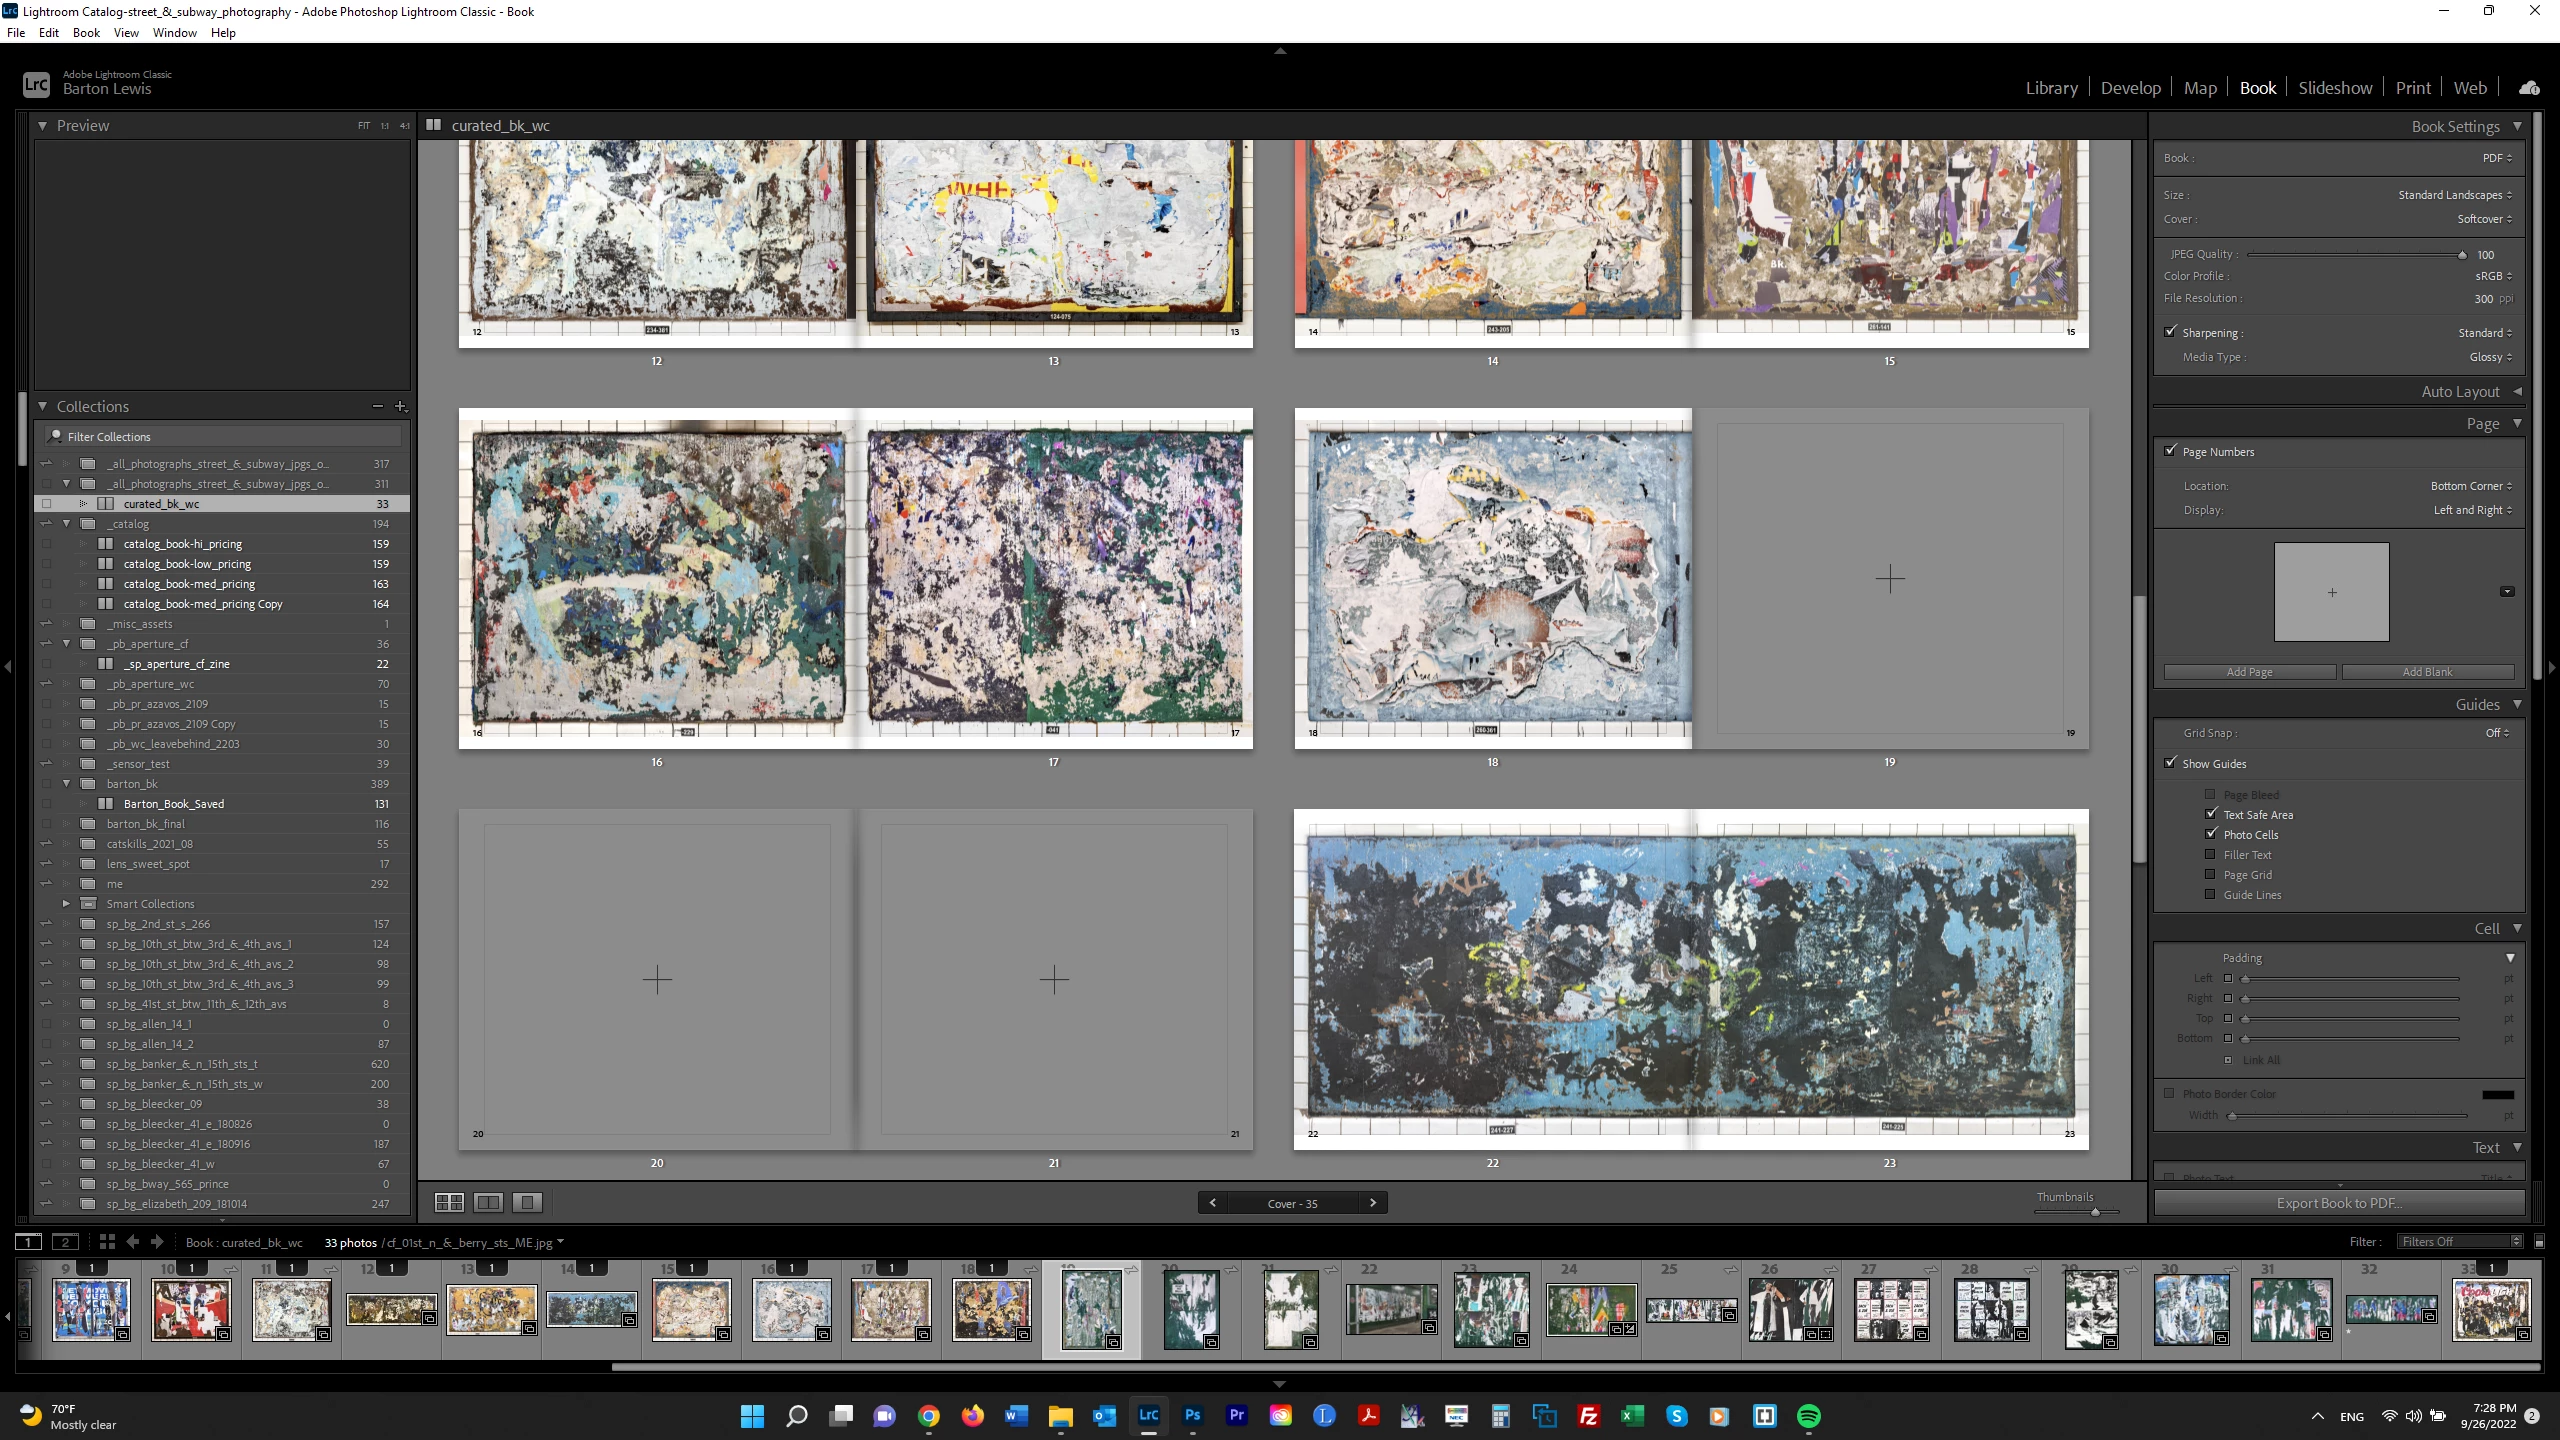The image size is (2560, 1440).
Task: Click the Add Blank button
Action: pos(2427,672)
